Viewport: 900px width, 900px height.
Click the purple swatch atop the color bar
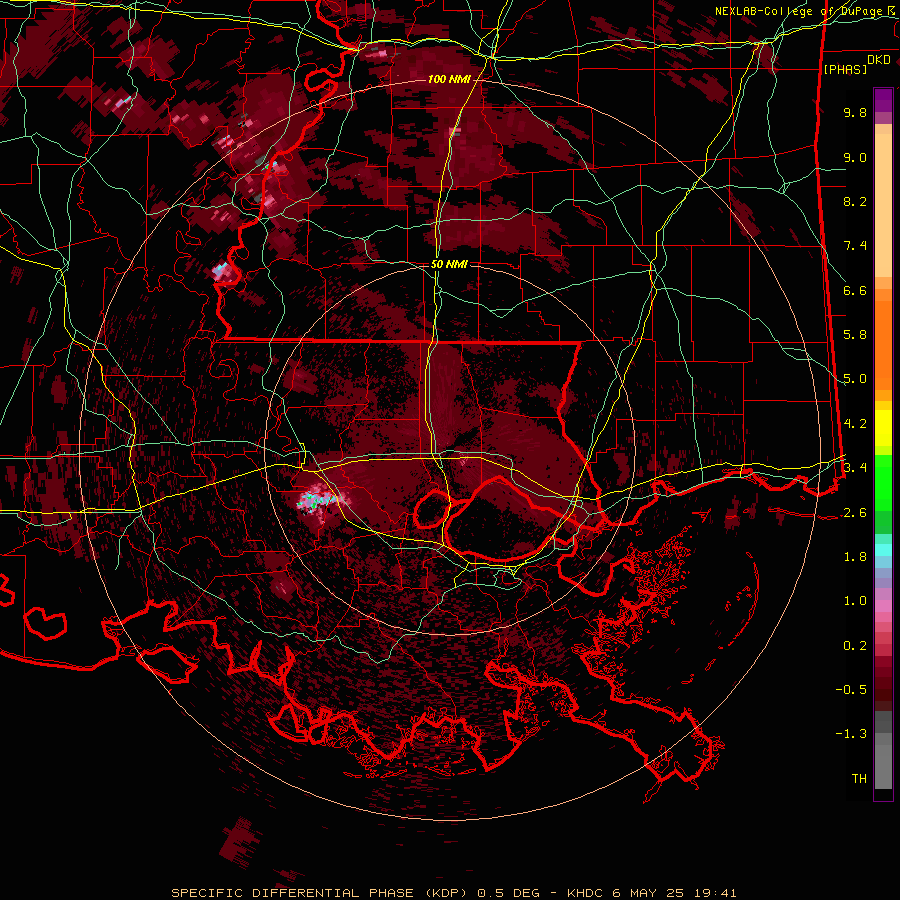point(883,100)
